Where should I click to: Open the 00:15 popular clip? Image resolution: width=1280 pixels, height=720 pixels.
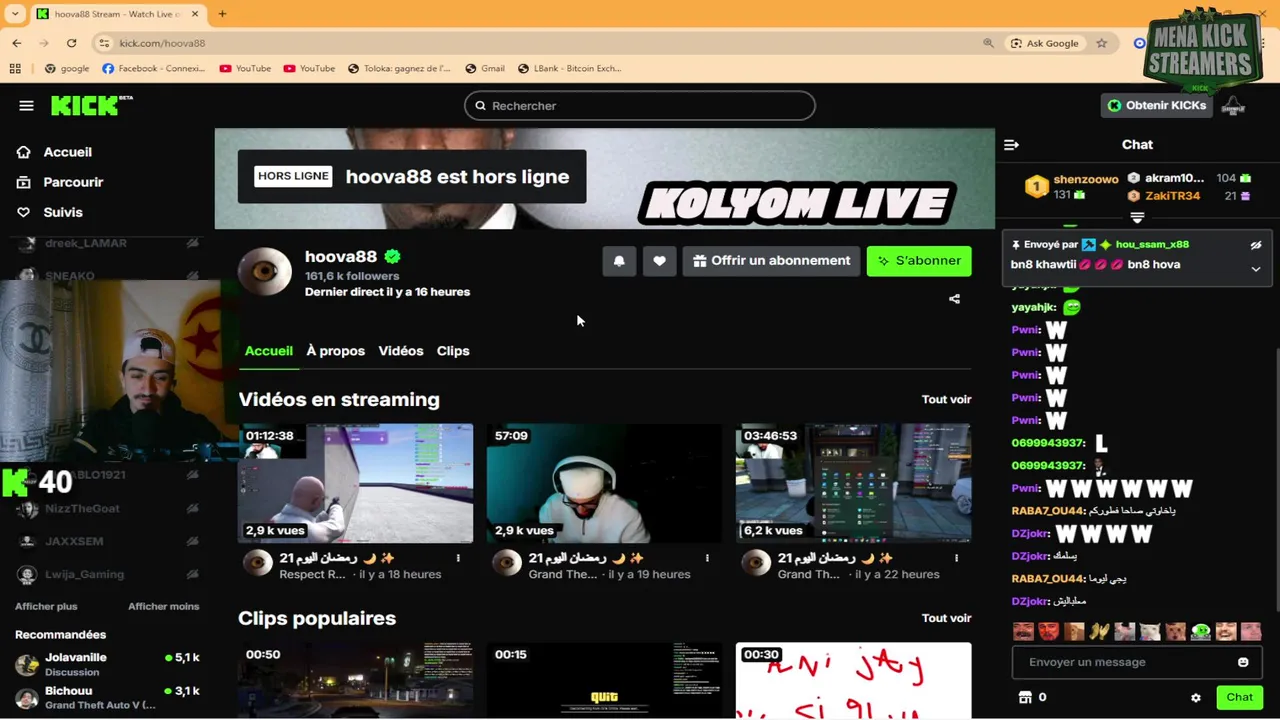(x=604, y=681)
